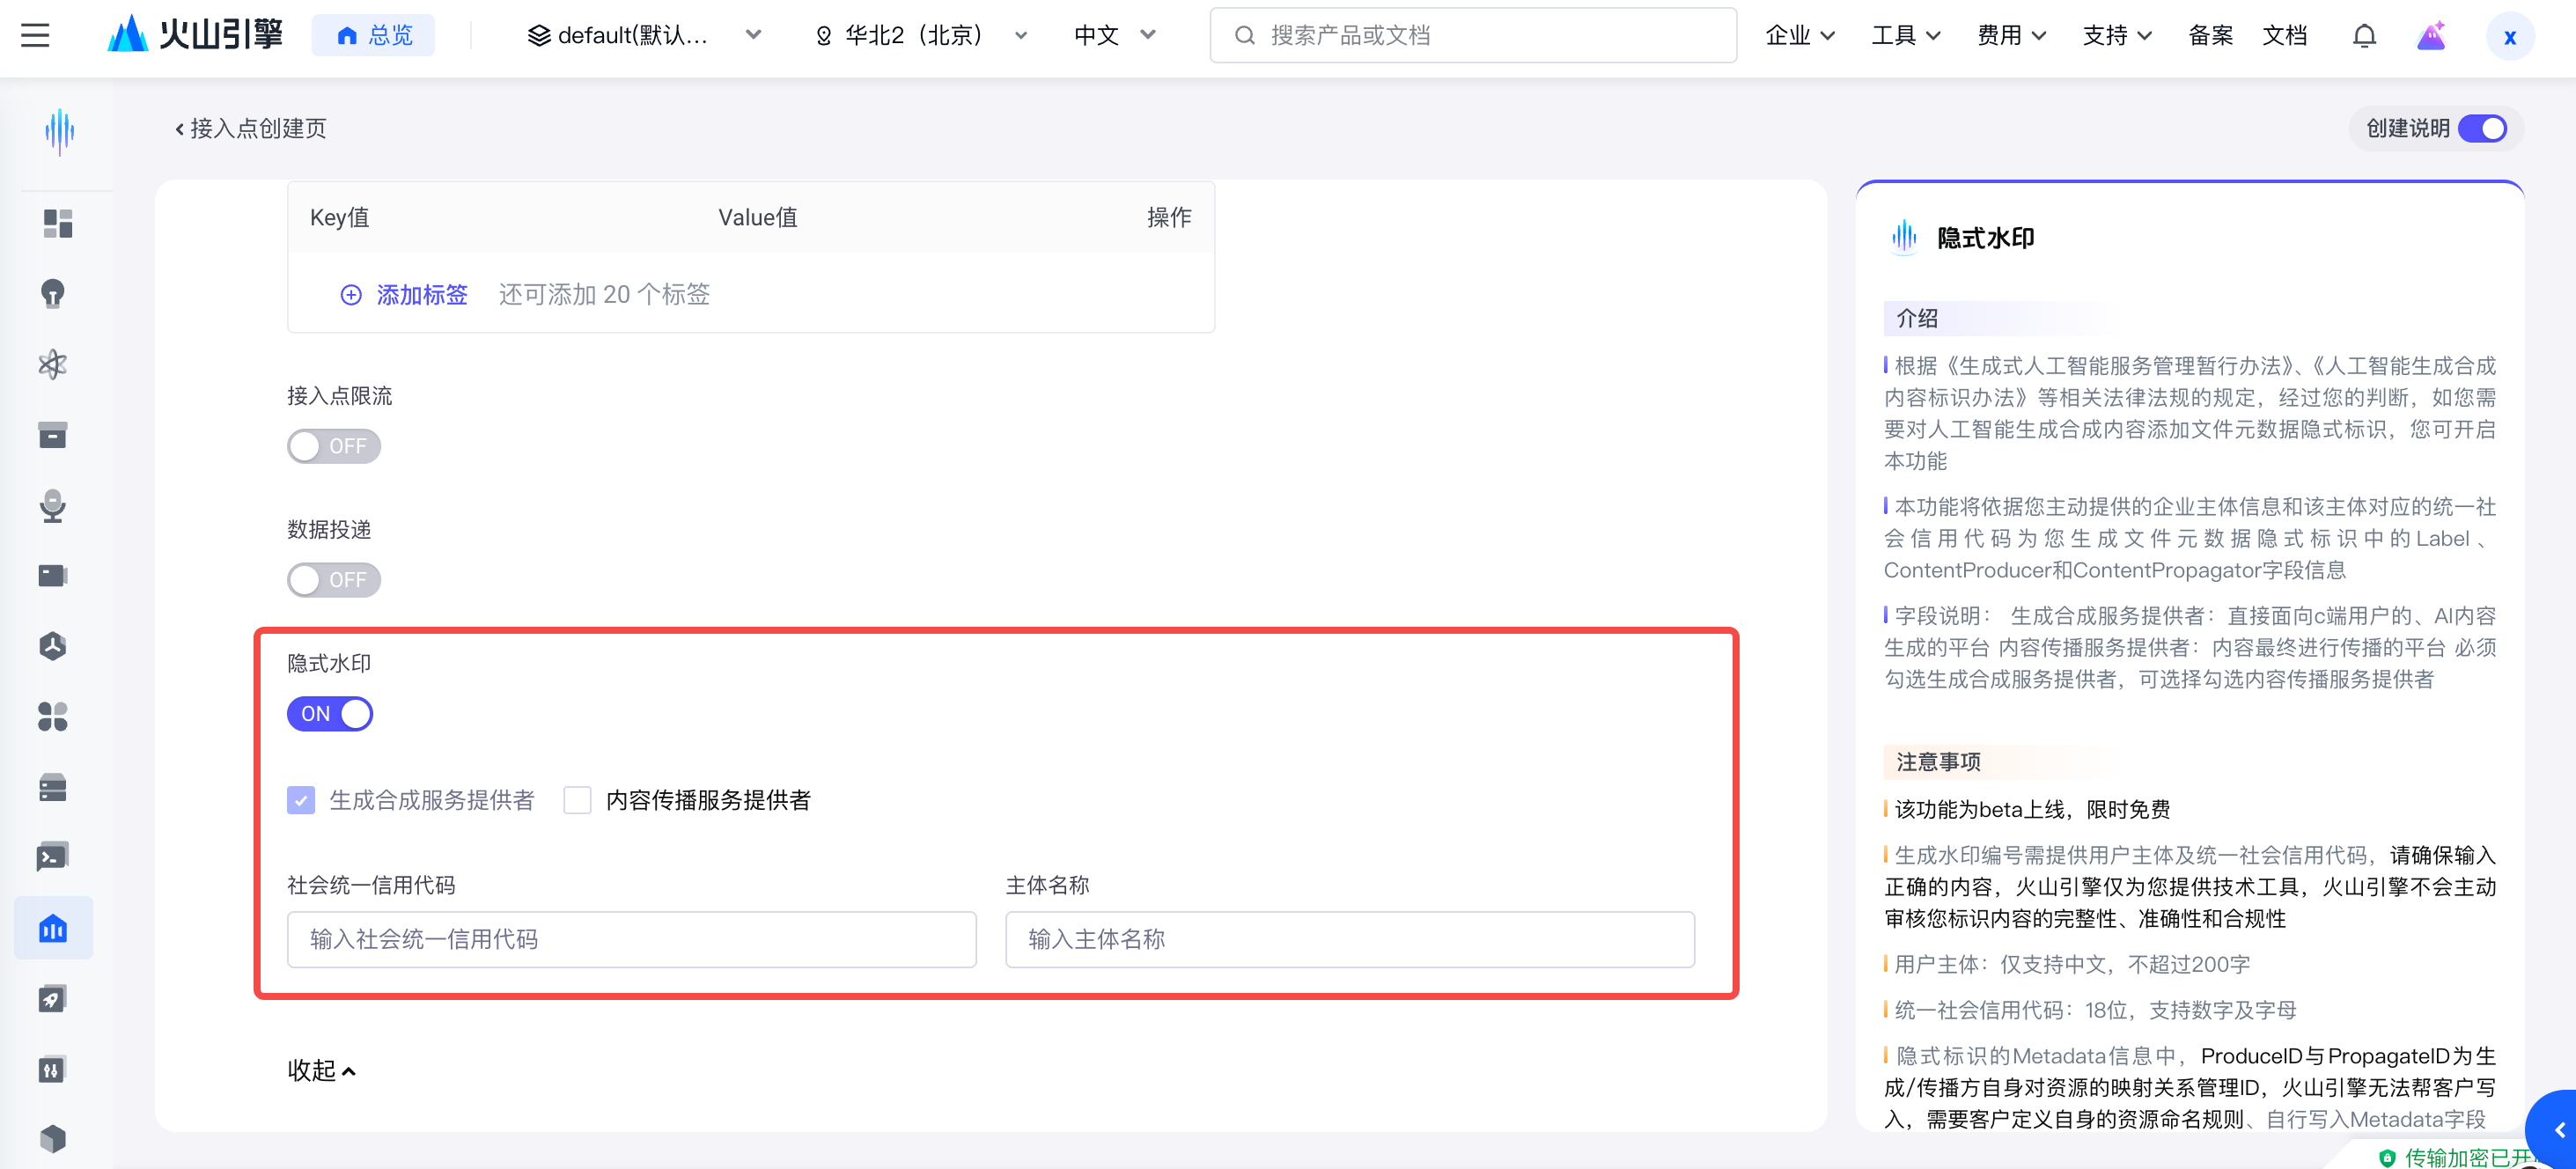Turn off the 隐式水印 ON switch
The image size is (2576, 1169).
pyautogui.click(x=330, y=713)
